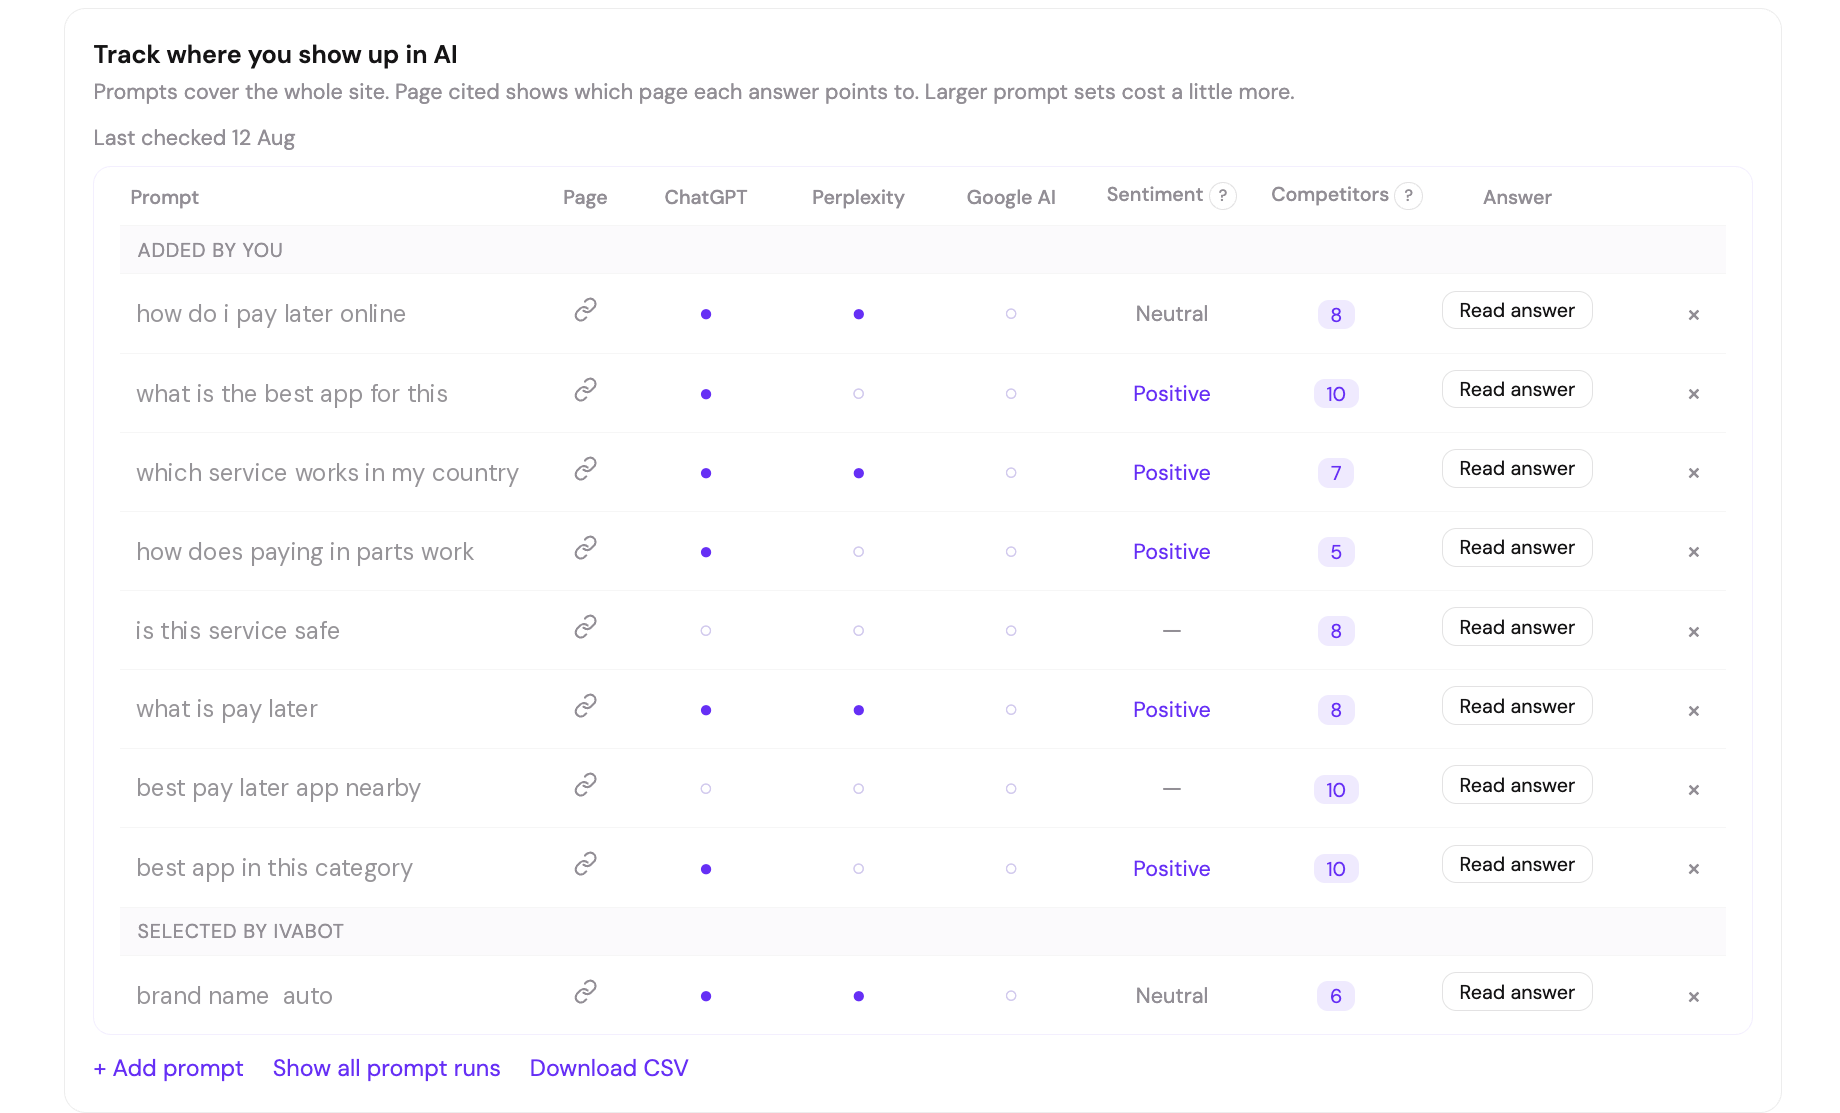
Task: Remove the 'which service works in my country' prompt
Action: (1694, 473)
